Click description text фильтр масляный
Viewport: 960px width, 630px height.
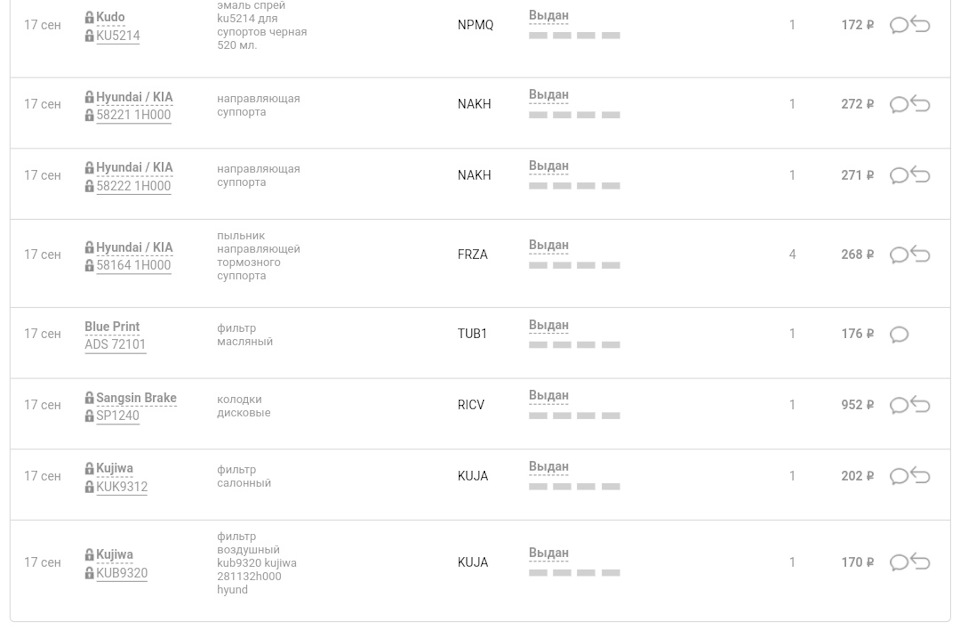tap(245, 335)
